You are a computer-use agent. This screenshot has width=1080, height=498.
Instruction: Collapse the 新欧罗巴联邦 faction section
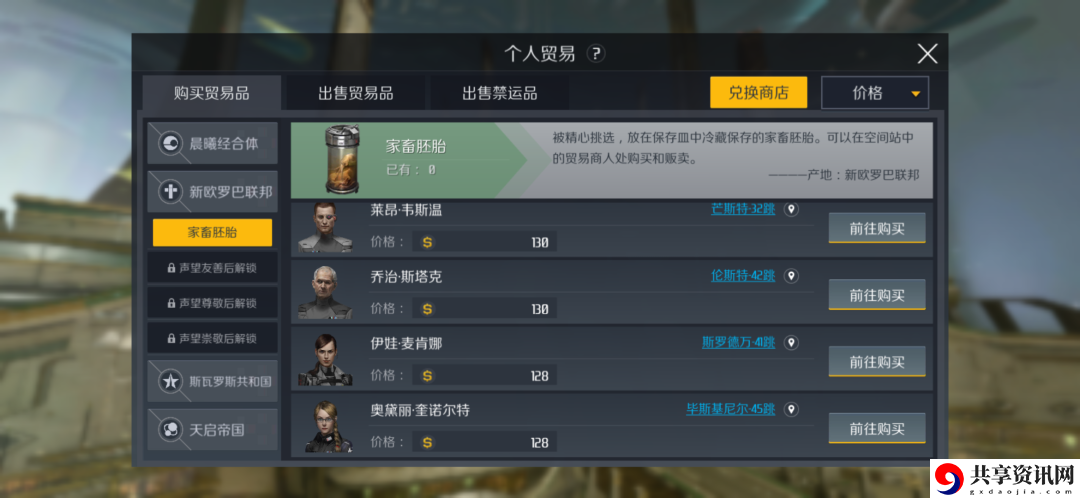click(x=213, y=191)
